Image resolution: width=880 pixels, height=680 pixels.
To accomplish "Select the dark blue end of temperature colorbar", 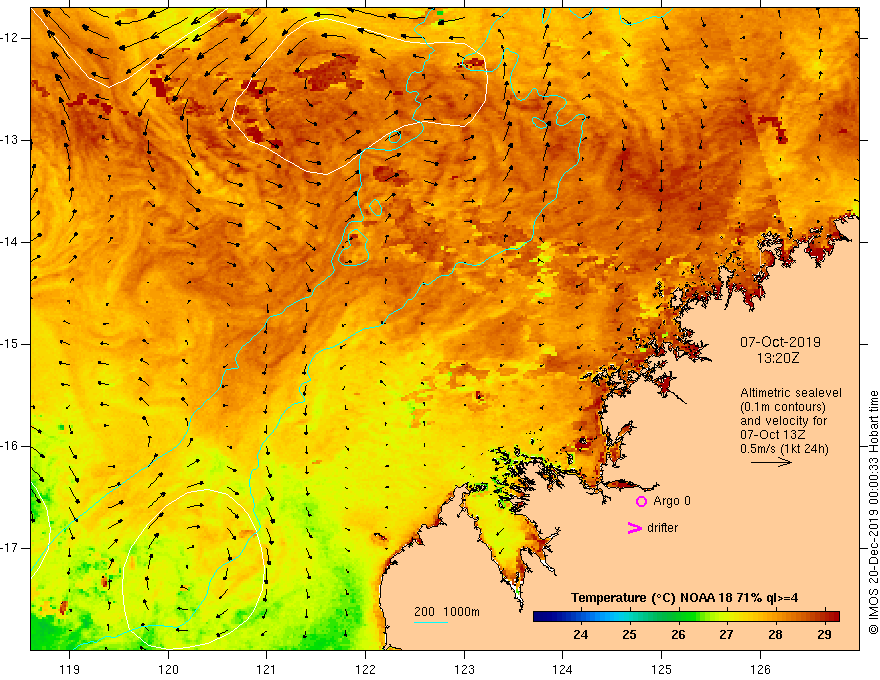I will [x=542, y=617].
